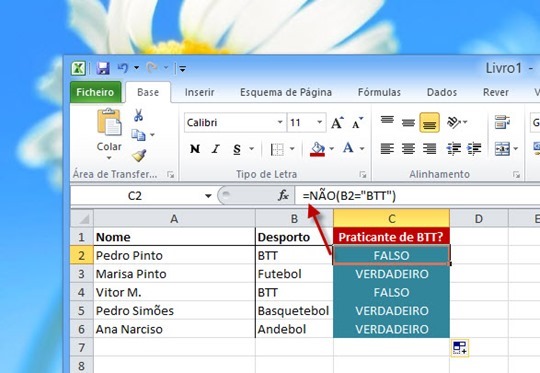Decrease the cell indent
The width and height of the screenshot is (540, 373).
pyautogui.click(x=454, y=149)
